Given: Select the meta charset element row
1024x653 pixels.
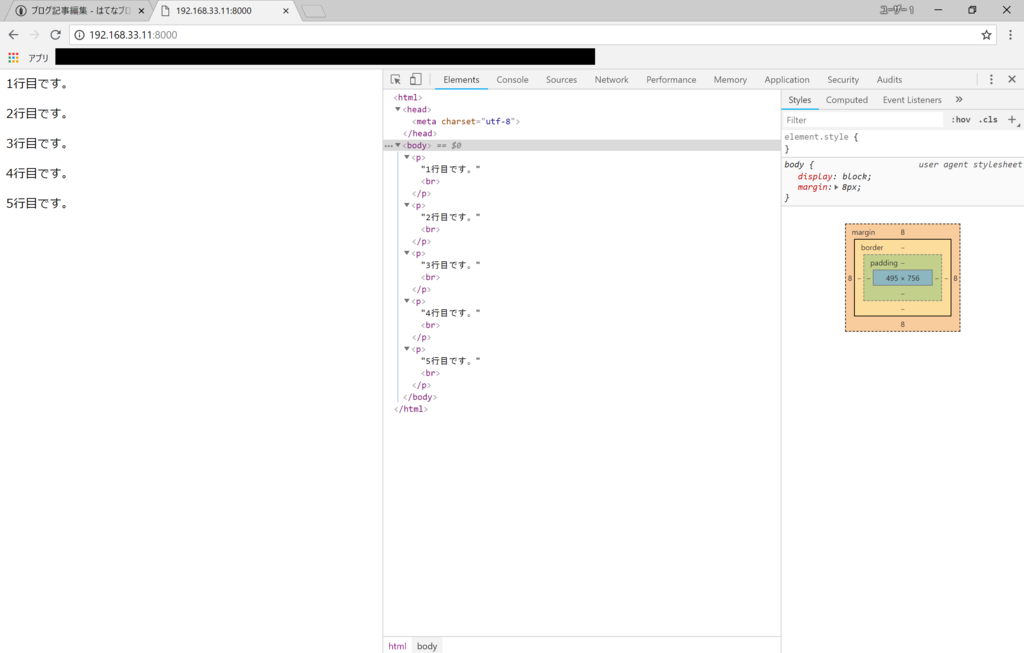Looking at the screenshot, I should click(x=466, y=121).
